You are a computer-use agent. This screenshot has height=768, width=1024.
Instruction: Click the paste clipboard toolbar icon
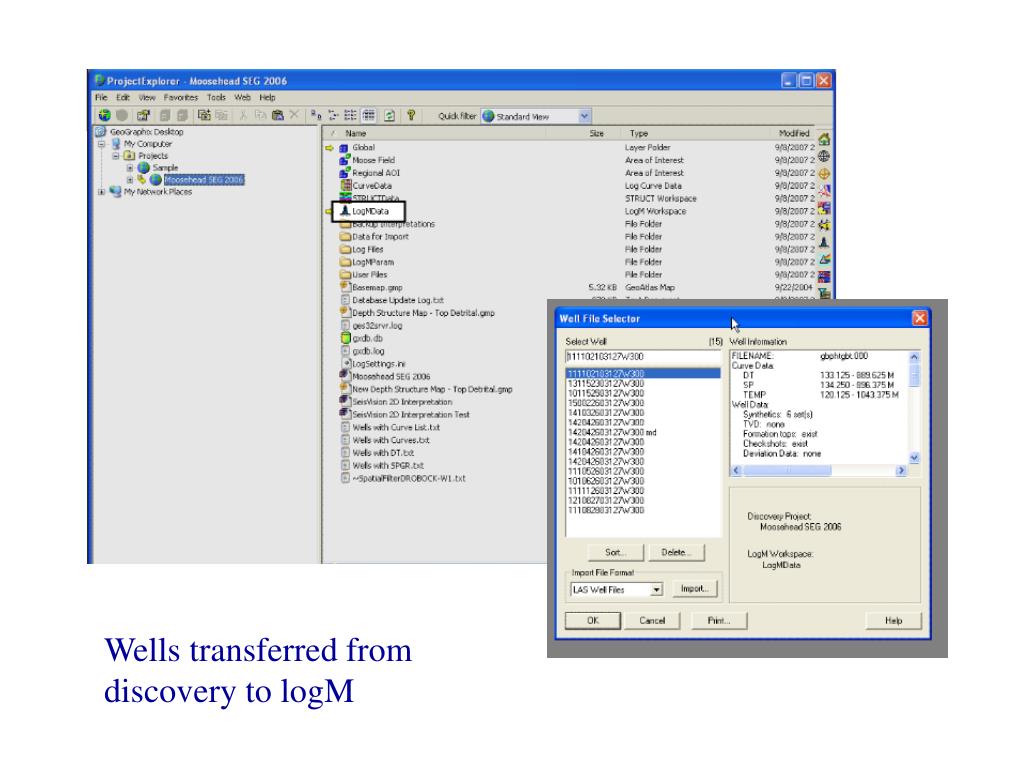pos(278,116)
